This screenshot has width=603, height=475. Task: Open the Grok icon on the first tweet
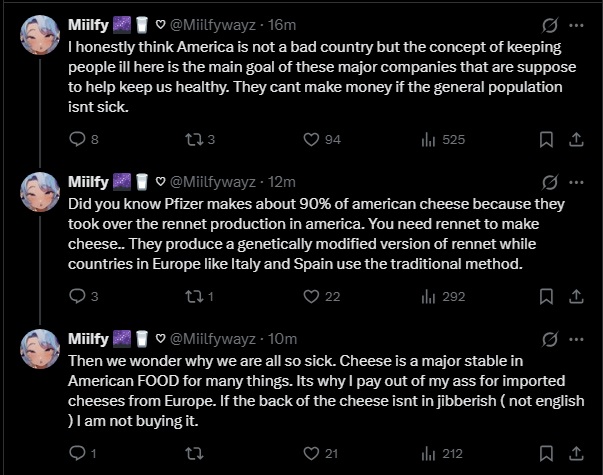[548, 25]
